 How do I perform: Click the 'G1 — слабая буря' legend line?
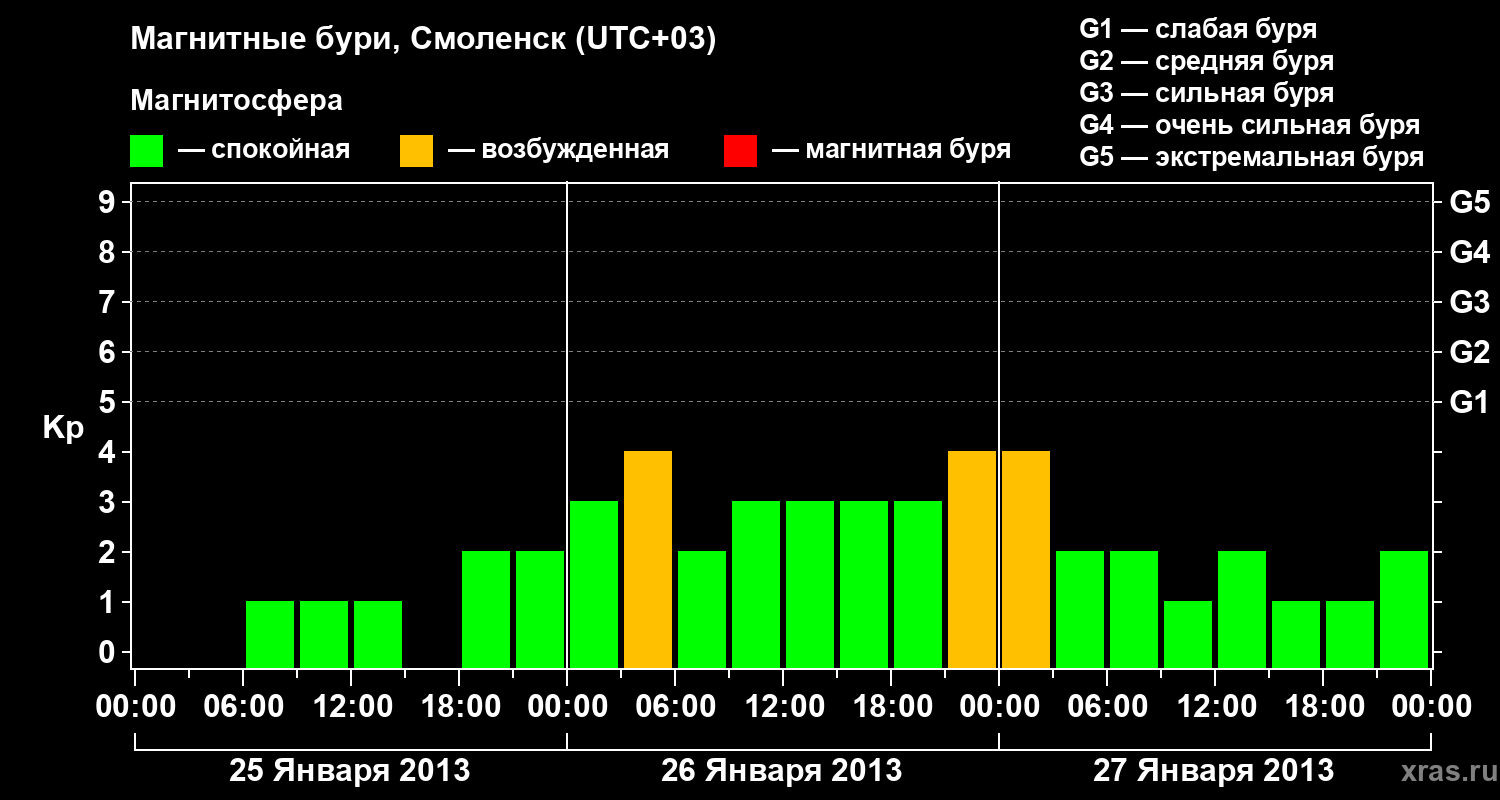click(x=1198, y=29)
